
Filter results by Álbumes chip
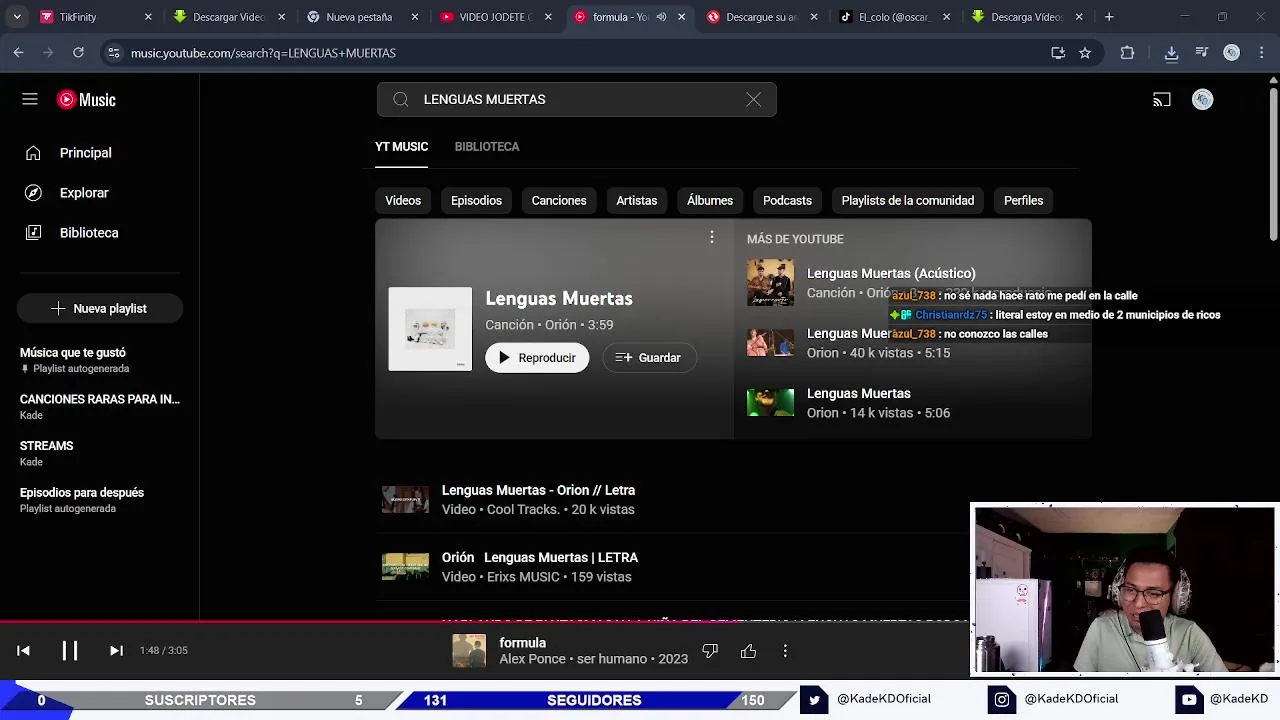pos(710,201)
